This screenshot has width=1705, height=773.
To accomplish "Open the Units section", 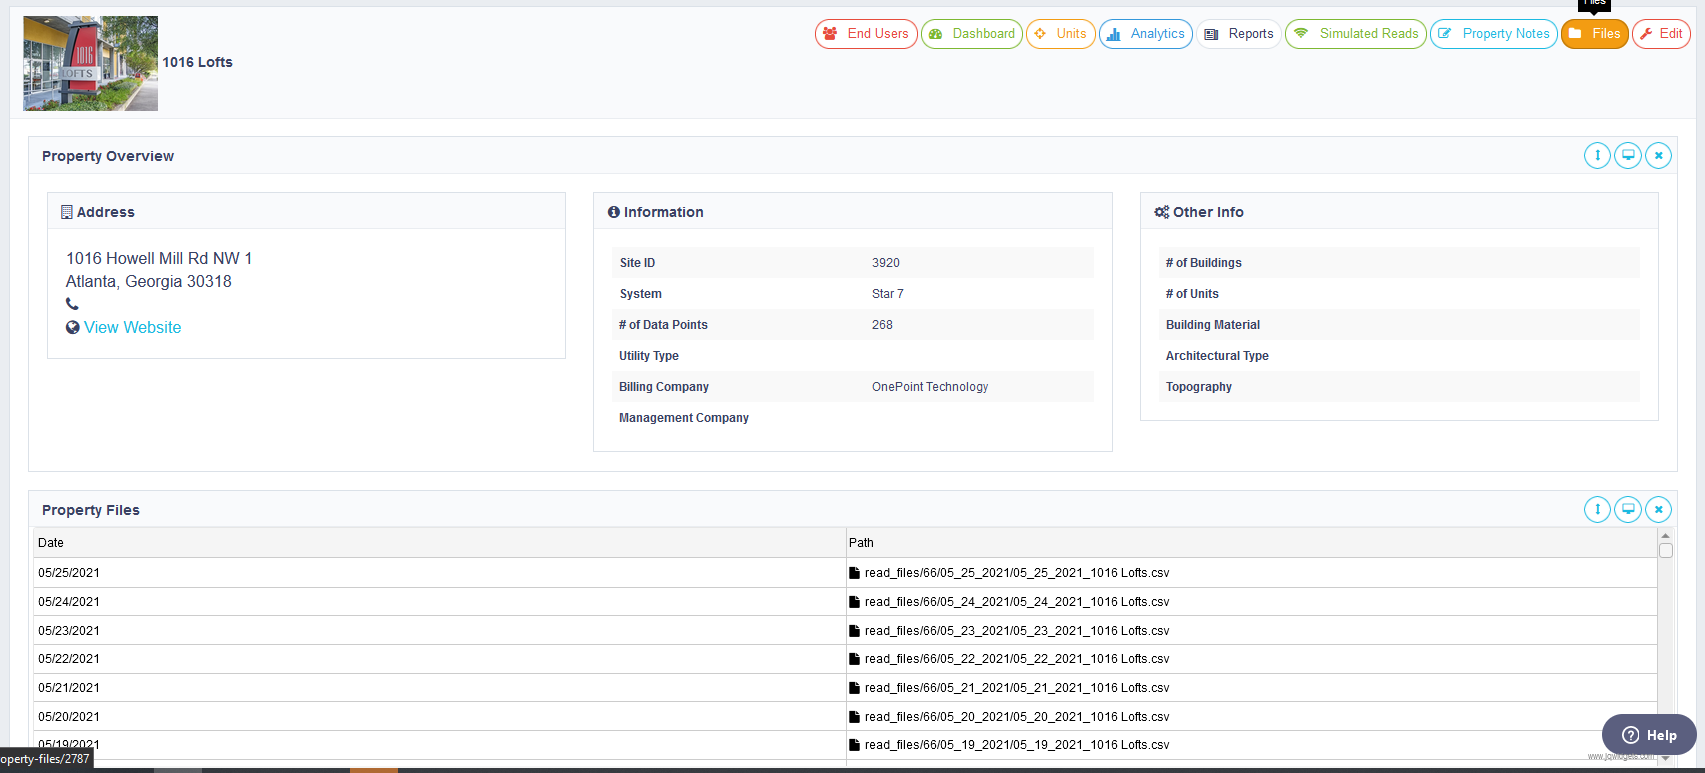I will [1060, 34].
